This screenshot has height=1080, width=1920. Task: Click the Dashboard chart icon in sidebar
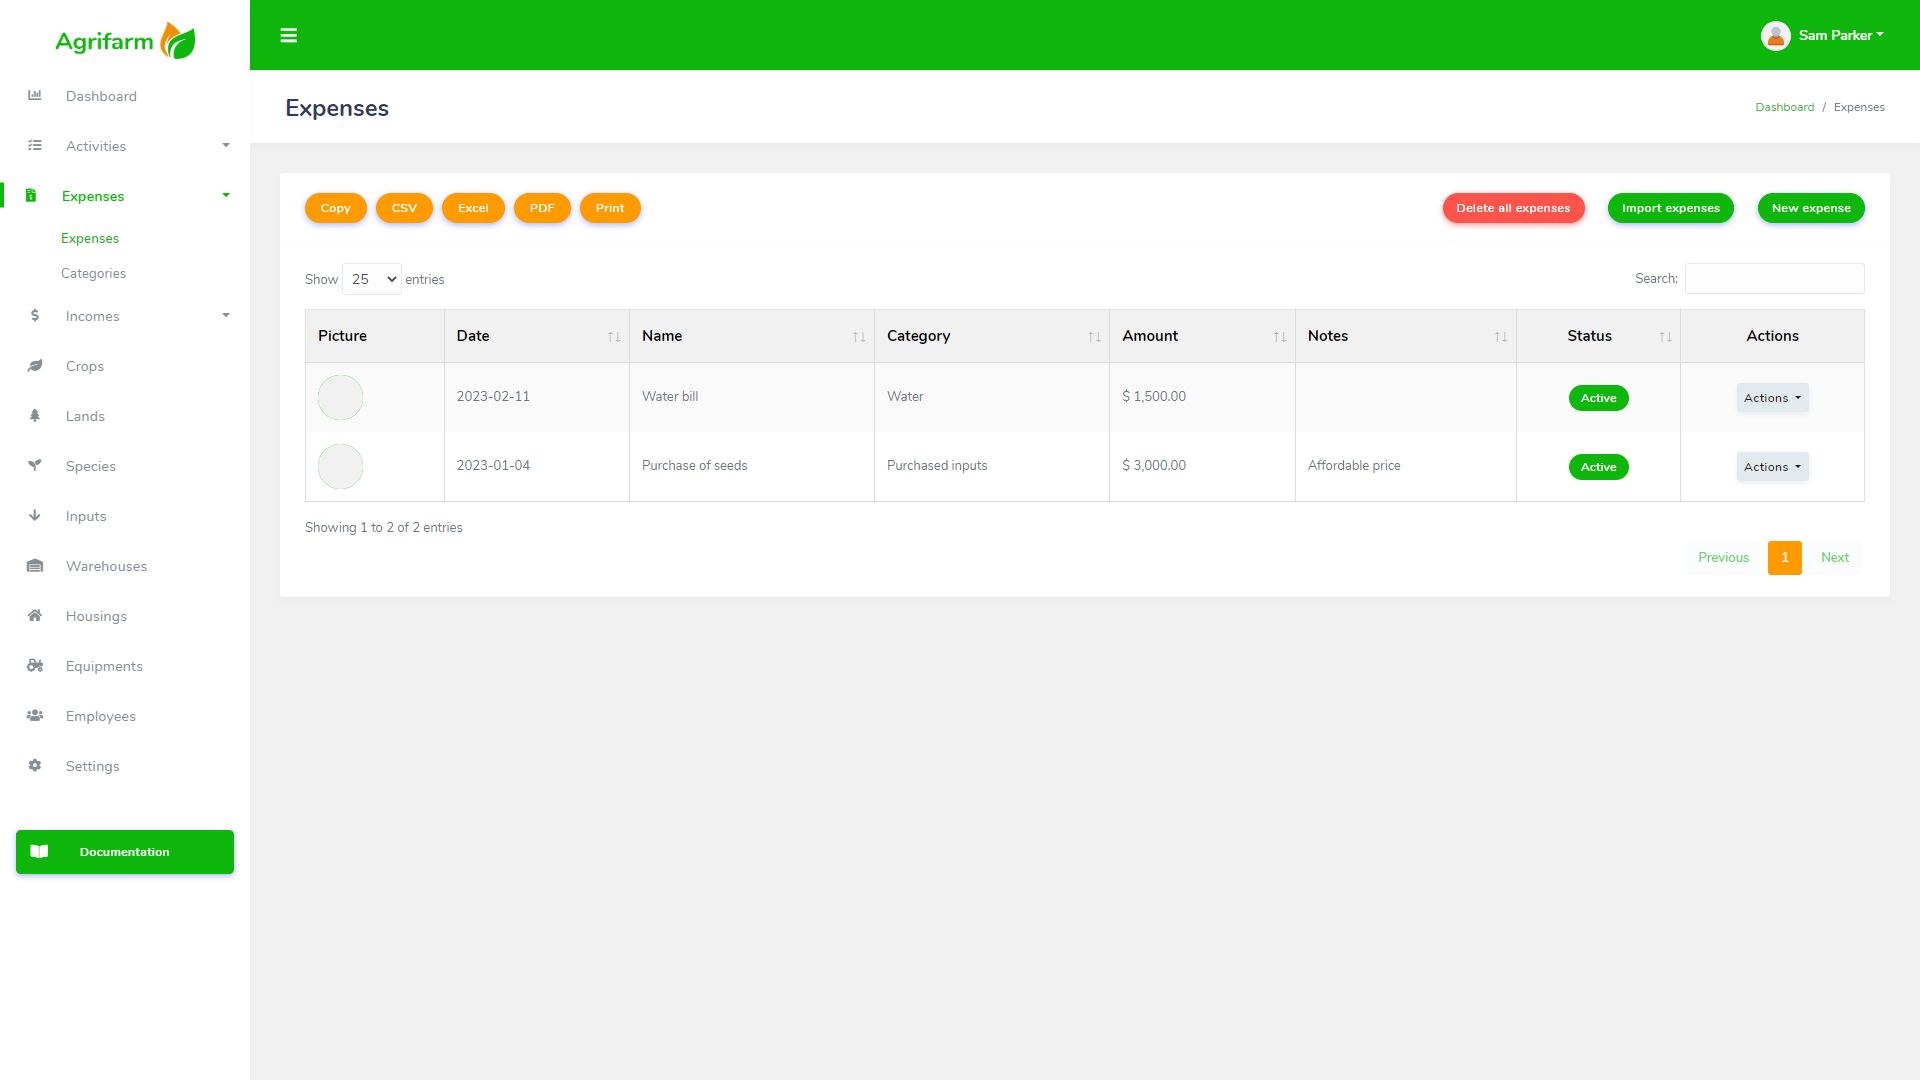coord(35,96)
